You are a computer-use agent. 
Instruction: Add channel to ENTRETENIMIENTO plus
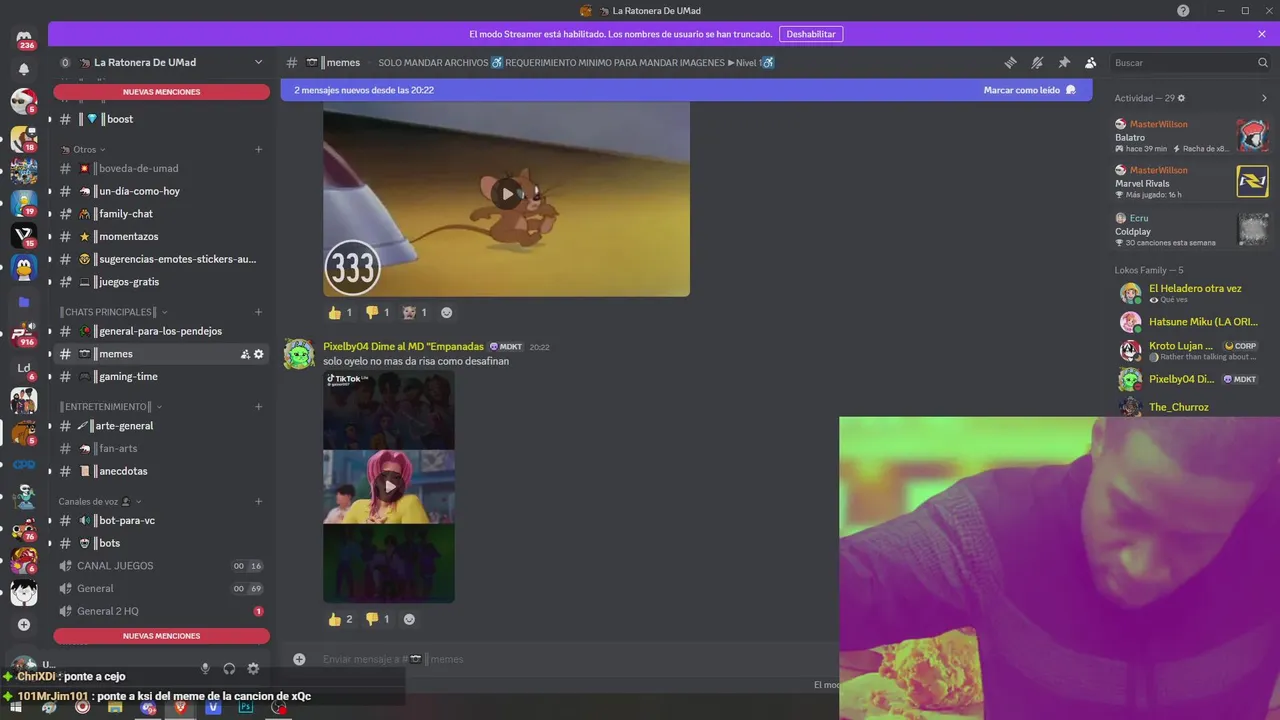[258, 407]
